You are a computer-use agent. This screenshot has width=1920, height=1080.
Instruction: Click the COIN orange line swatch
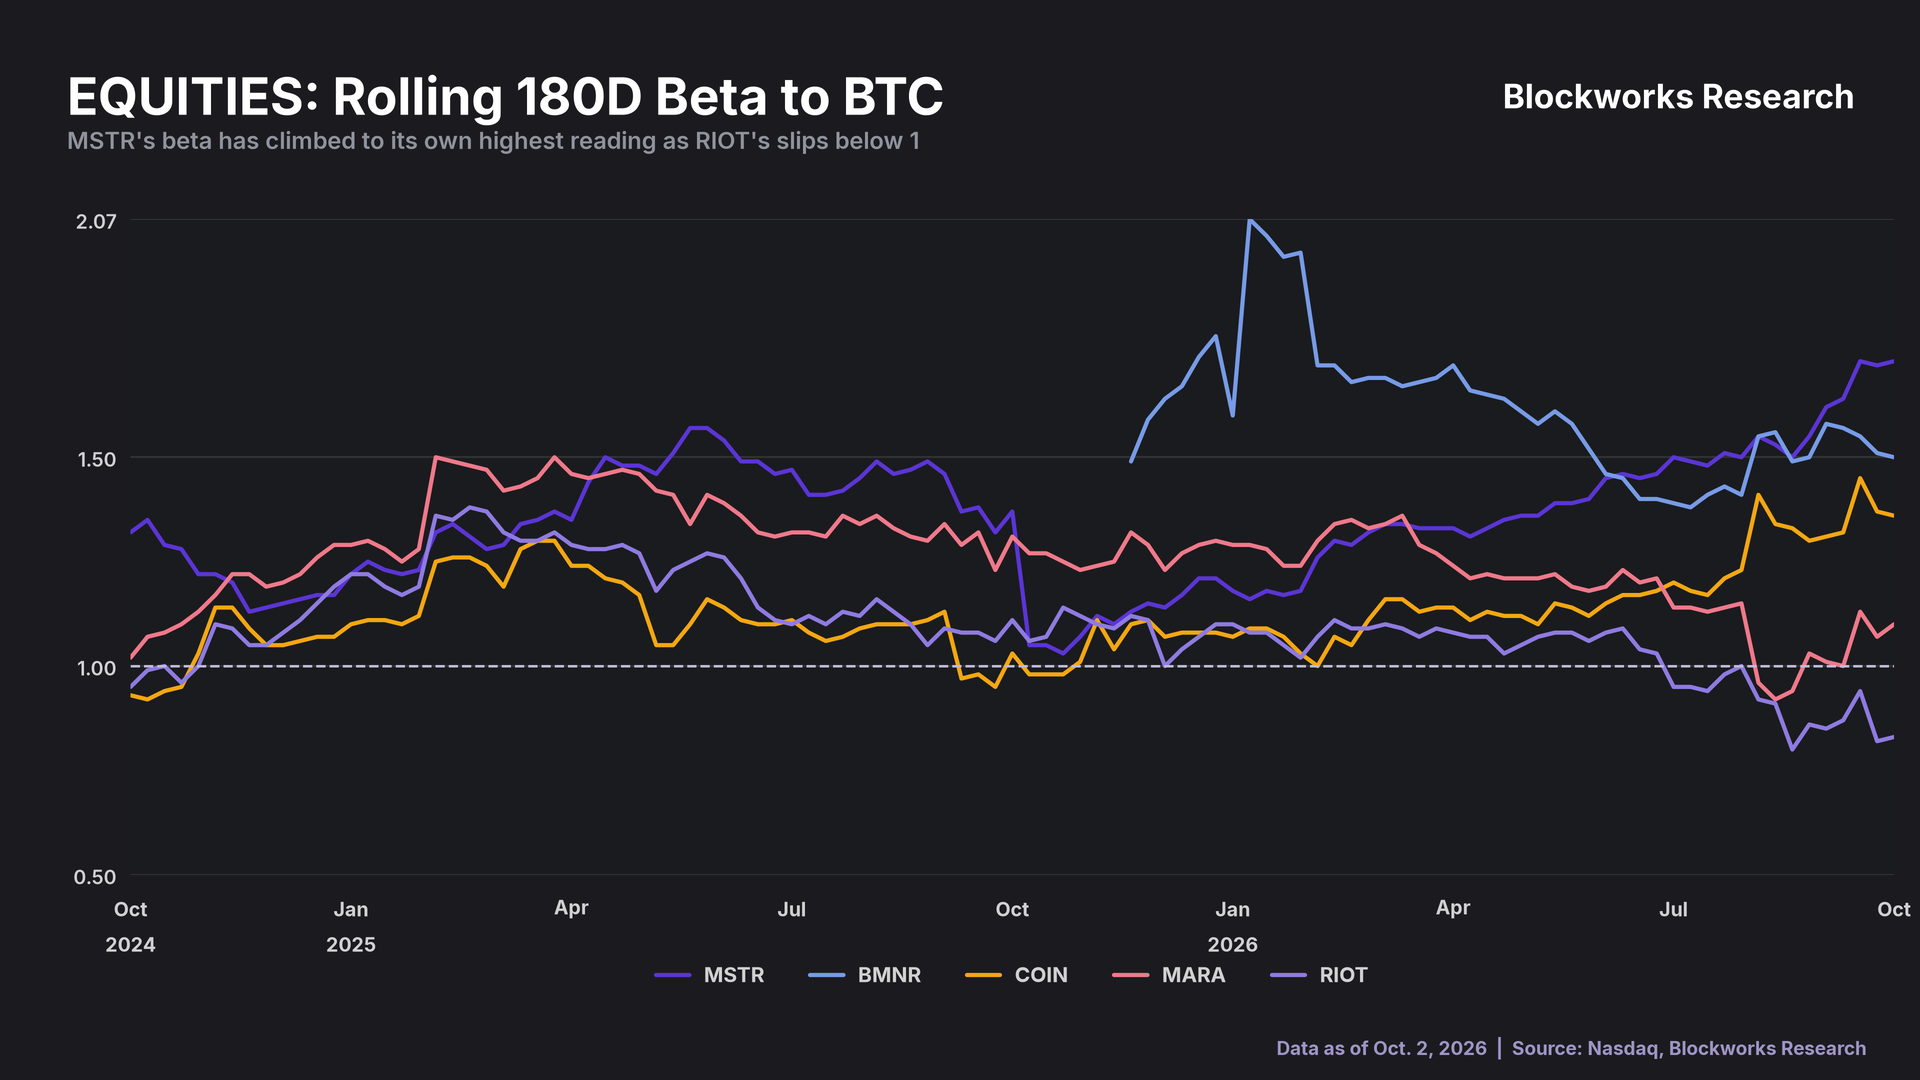pos(984,975)
